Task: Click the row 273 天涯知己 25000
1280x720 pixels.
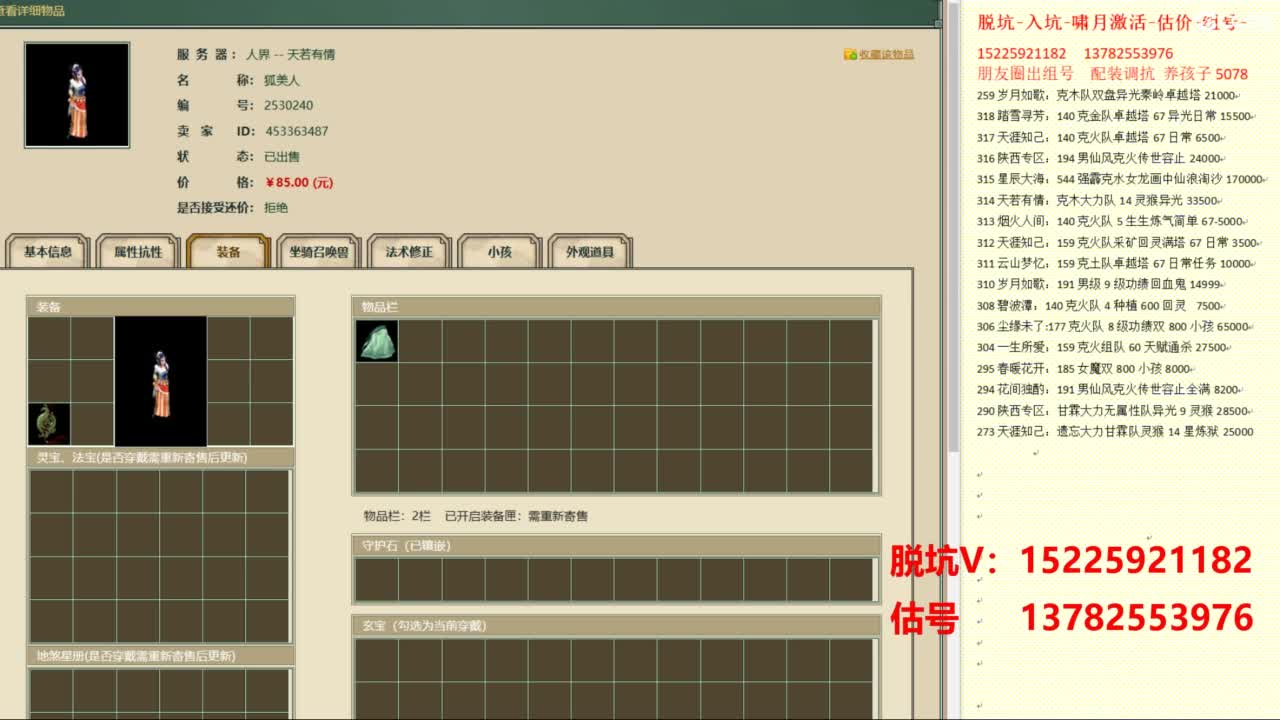Action: [1116, 432]
